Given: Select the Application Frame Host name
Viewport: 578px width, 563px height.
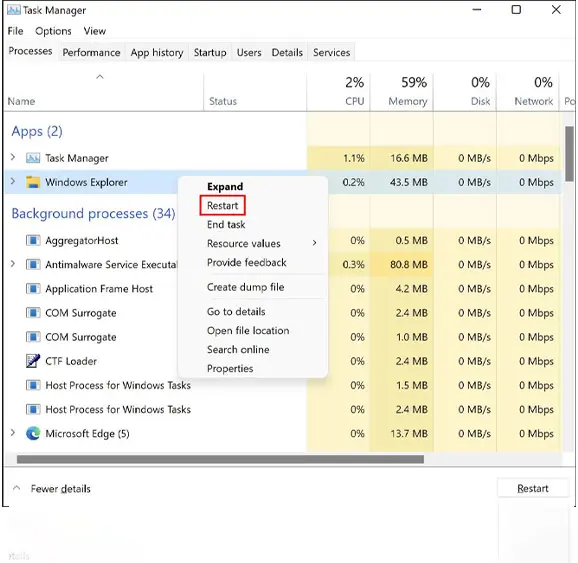Looking at the screenshot, I should coord(99,289).
